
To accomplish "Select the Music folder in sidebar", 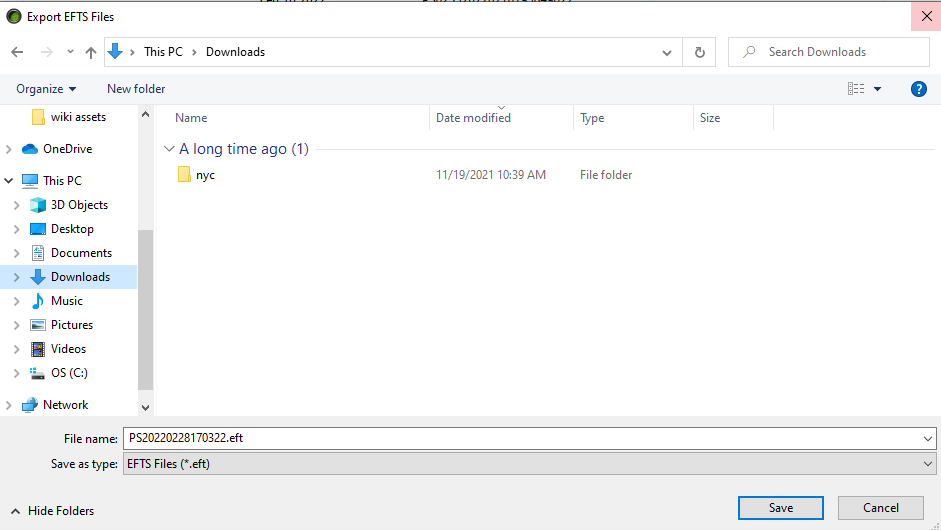I will (x=67, y=301).
